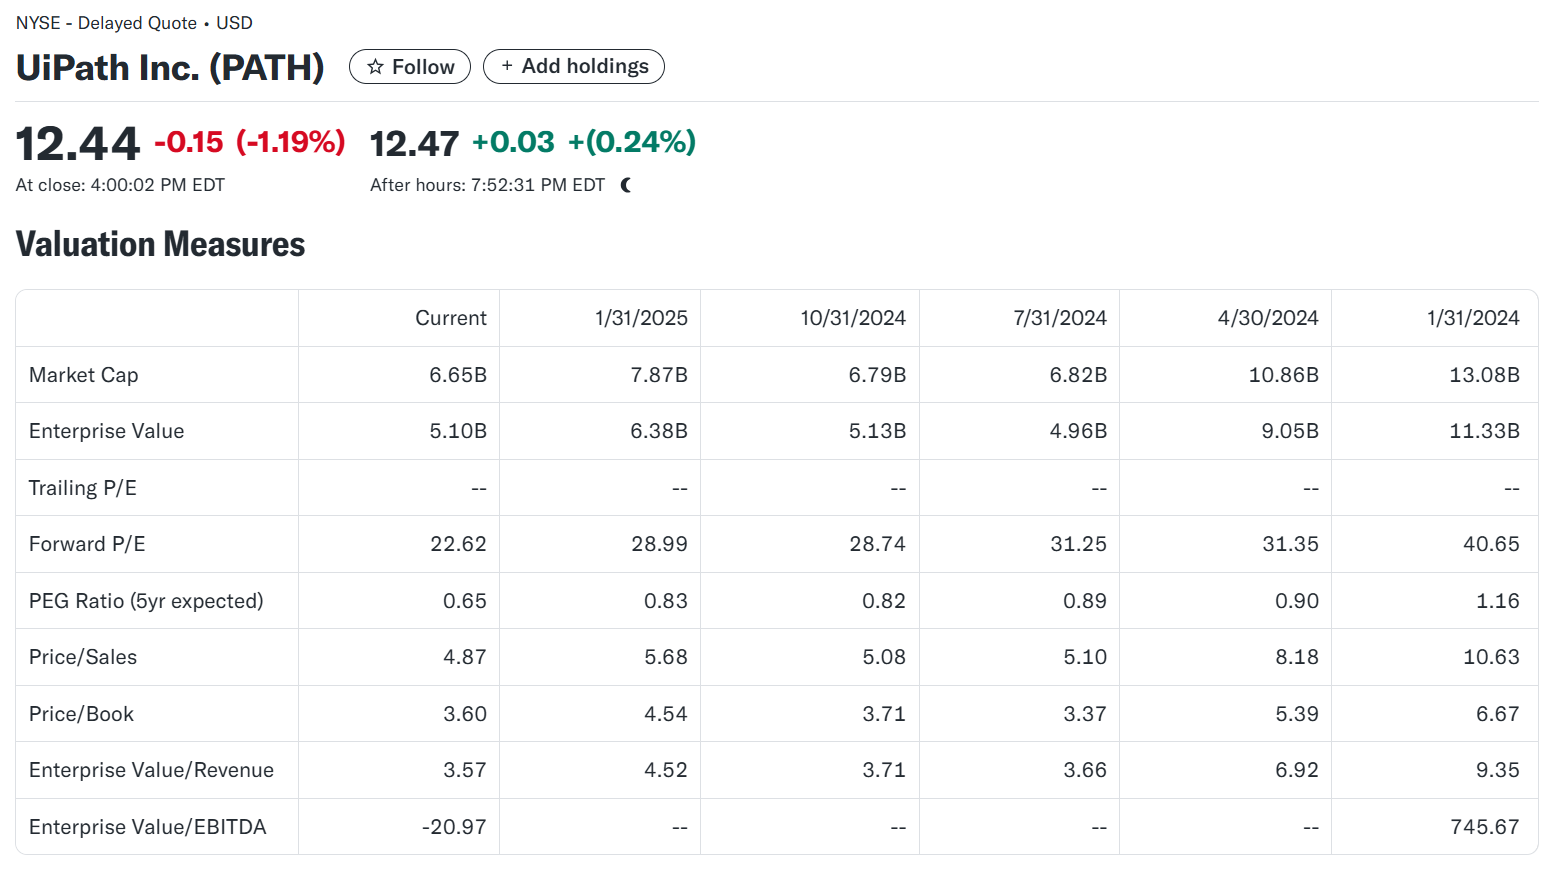Image resolution: width=1555 pixels, height=871 pixels.
Task: Click Enterprise Value 5.10B cell
Action: pyautogui.click(x=458, y=431)
